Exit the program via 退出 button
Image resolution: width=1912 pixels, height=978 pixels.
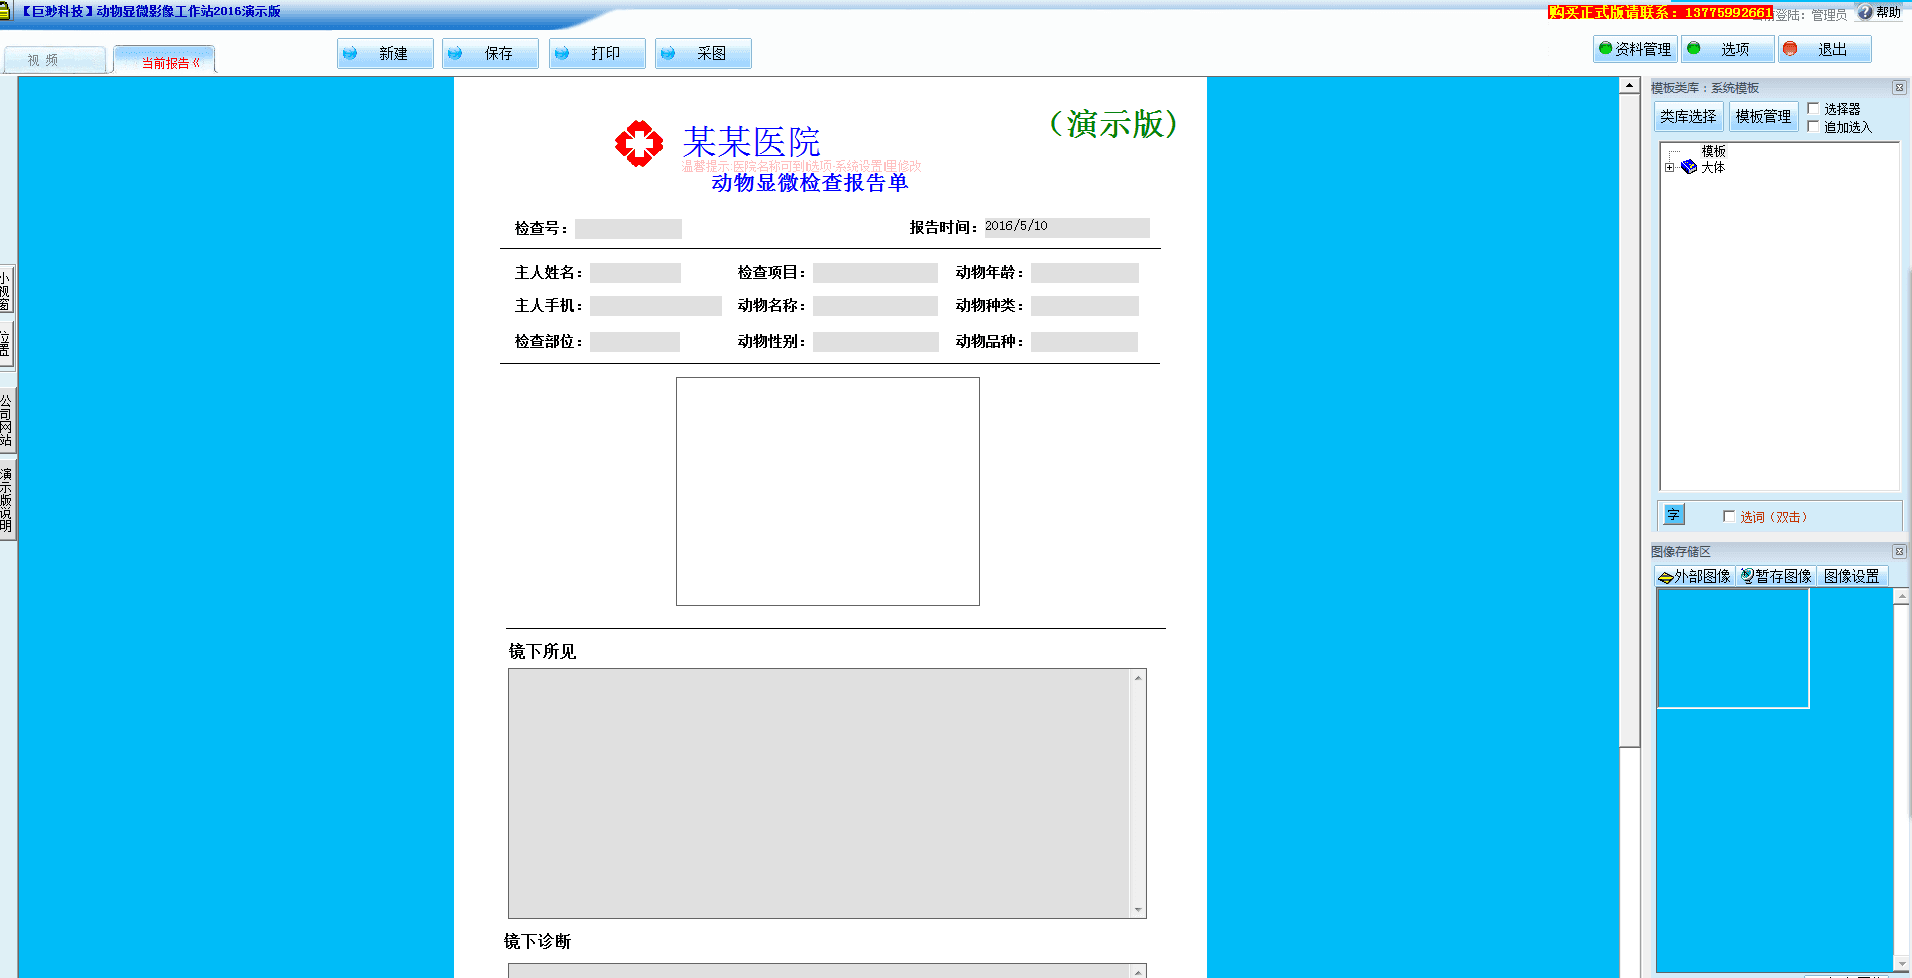(x=1824, y=49)
